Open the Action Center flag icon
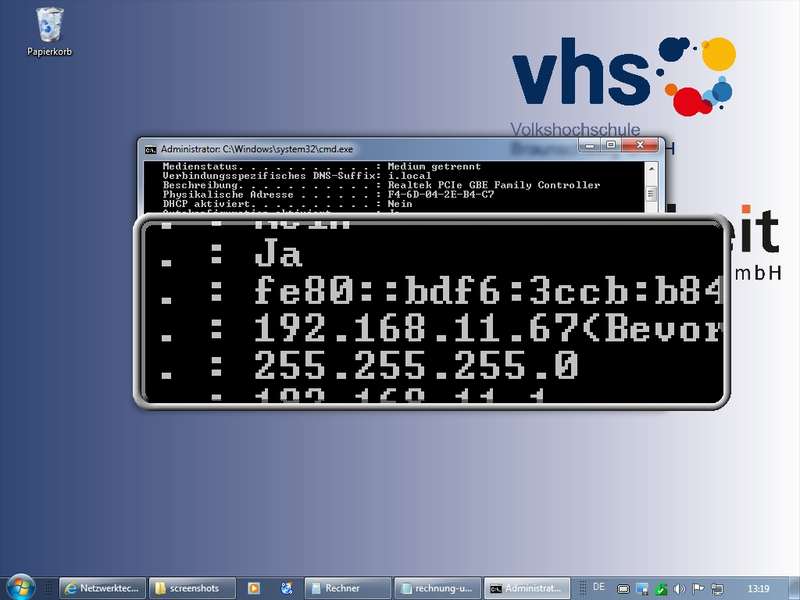The height and width of the screenshot is (600, 800). pyautogui.click(x=698, y=589)
